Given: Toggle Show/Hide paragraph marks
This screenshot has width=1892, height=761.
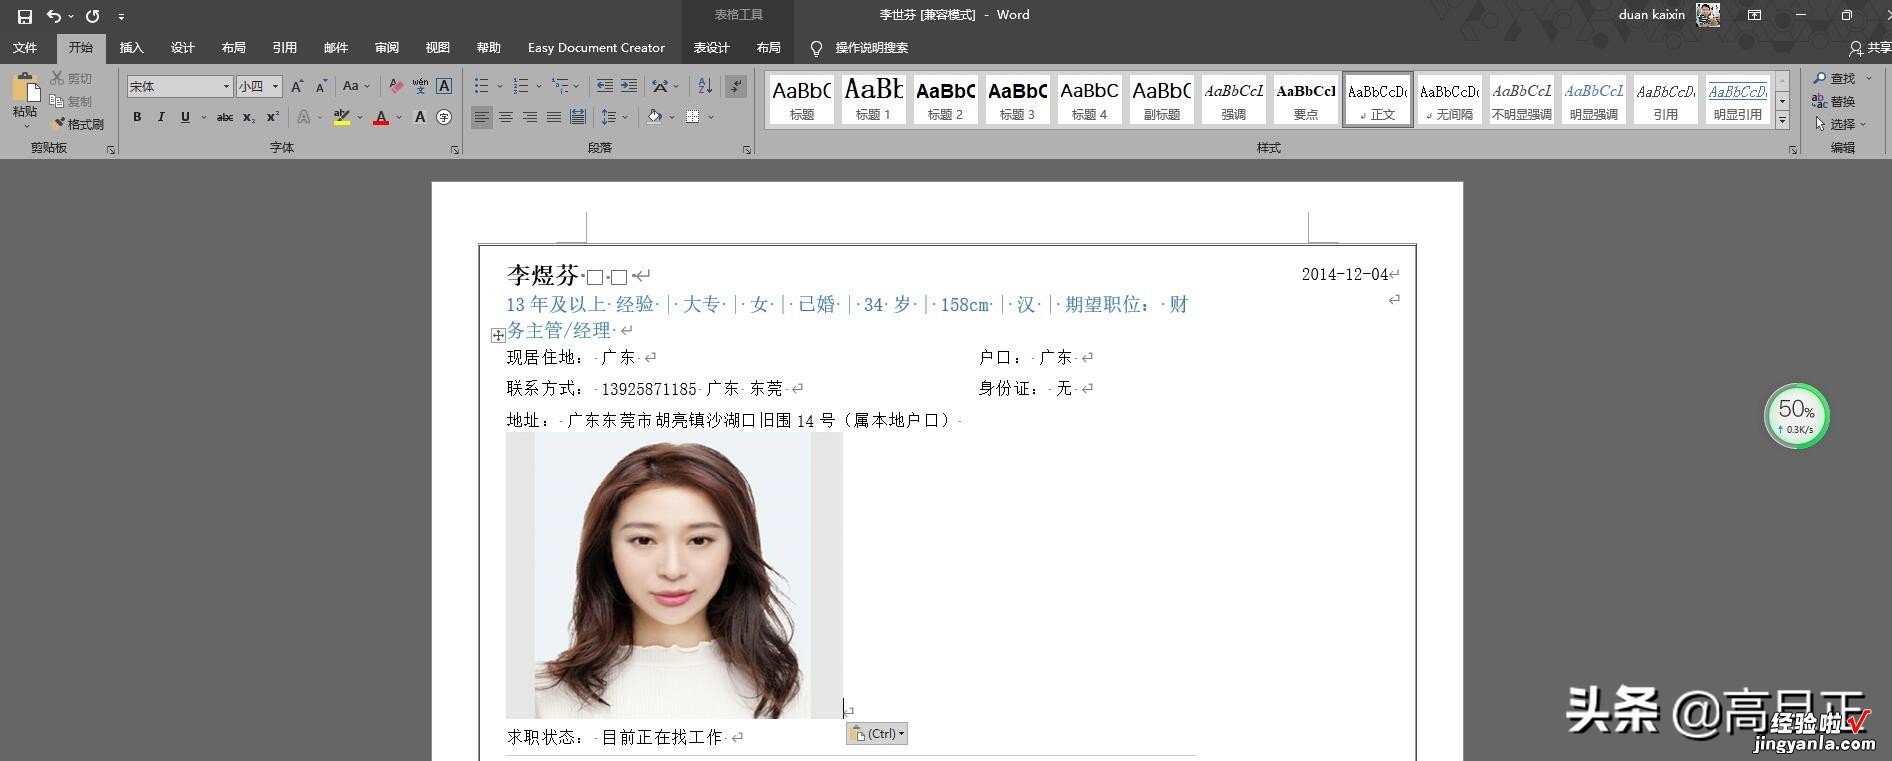Looking at the screenshot, I should (736, 87).
